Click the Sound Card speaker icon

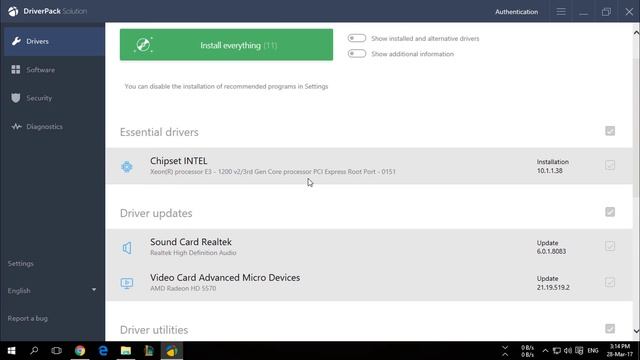click(x=127, y=247)
